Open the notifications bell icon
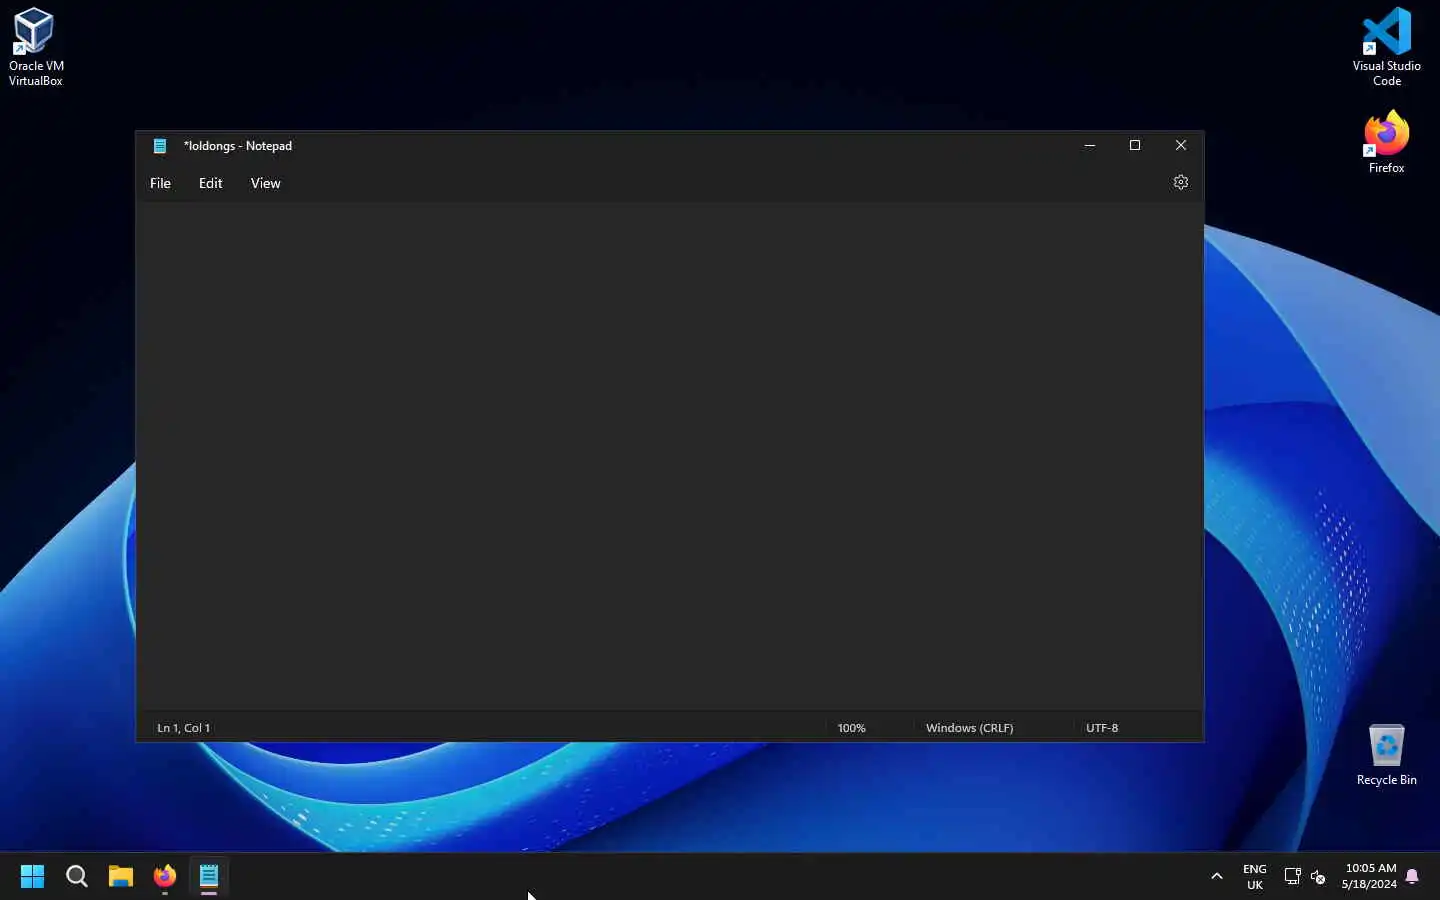The height and width of the screenshot is (900, 1440). (x=1412, y=877)
